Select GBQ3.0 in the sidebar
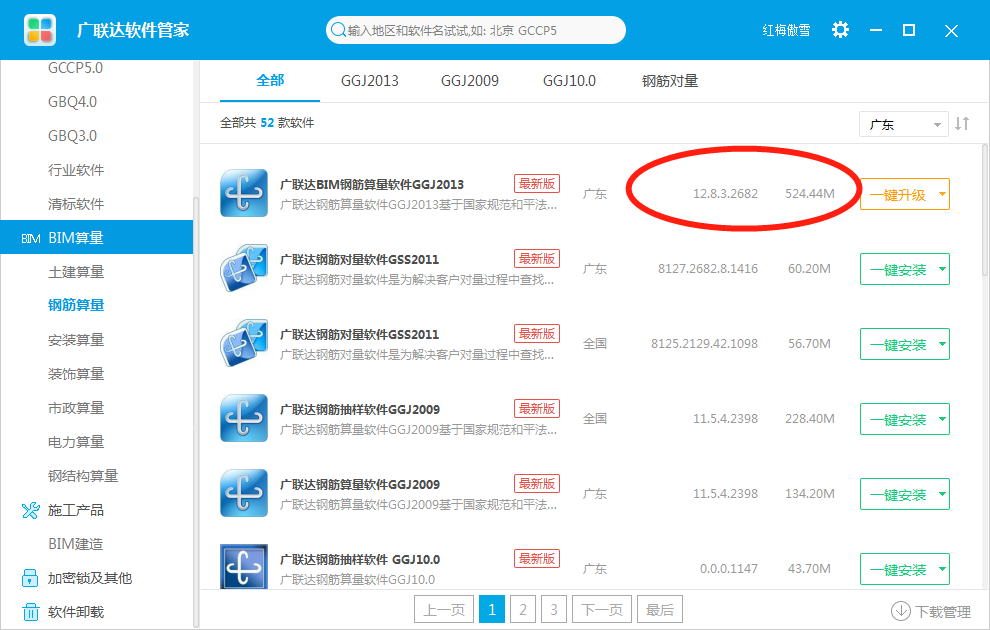Viewport: 990px width, 630px height. [73, 136]
